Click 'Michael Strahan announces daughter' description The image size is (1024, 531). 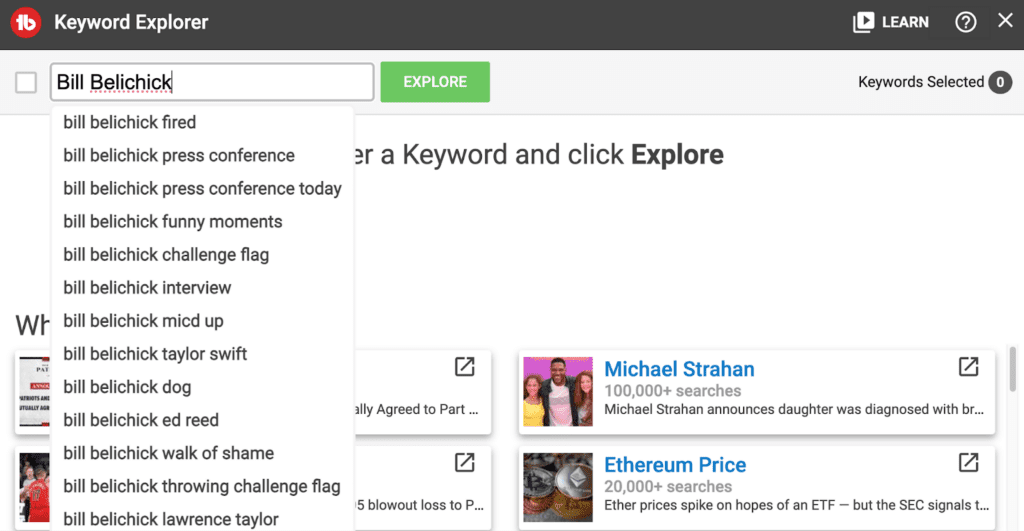pos(793,410)
